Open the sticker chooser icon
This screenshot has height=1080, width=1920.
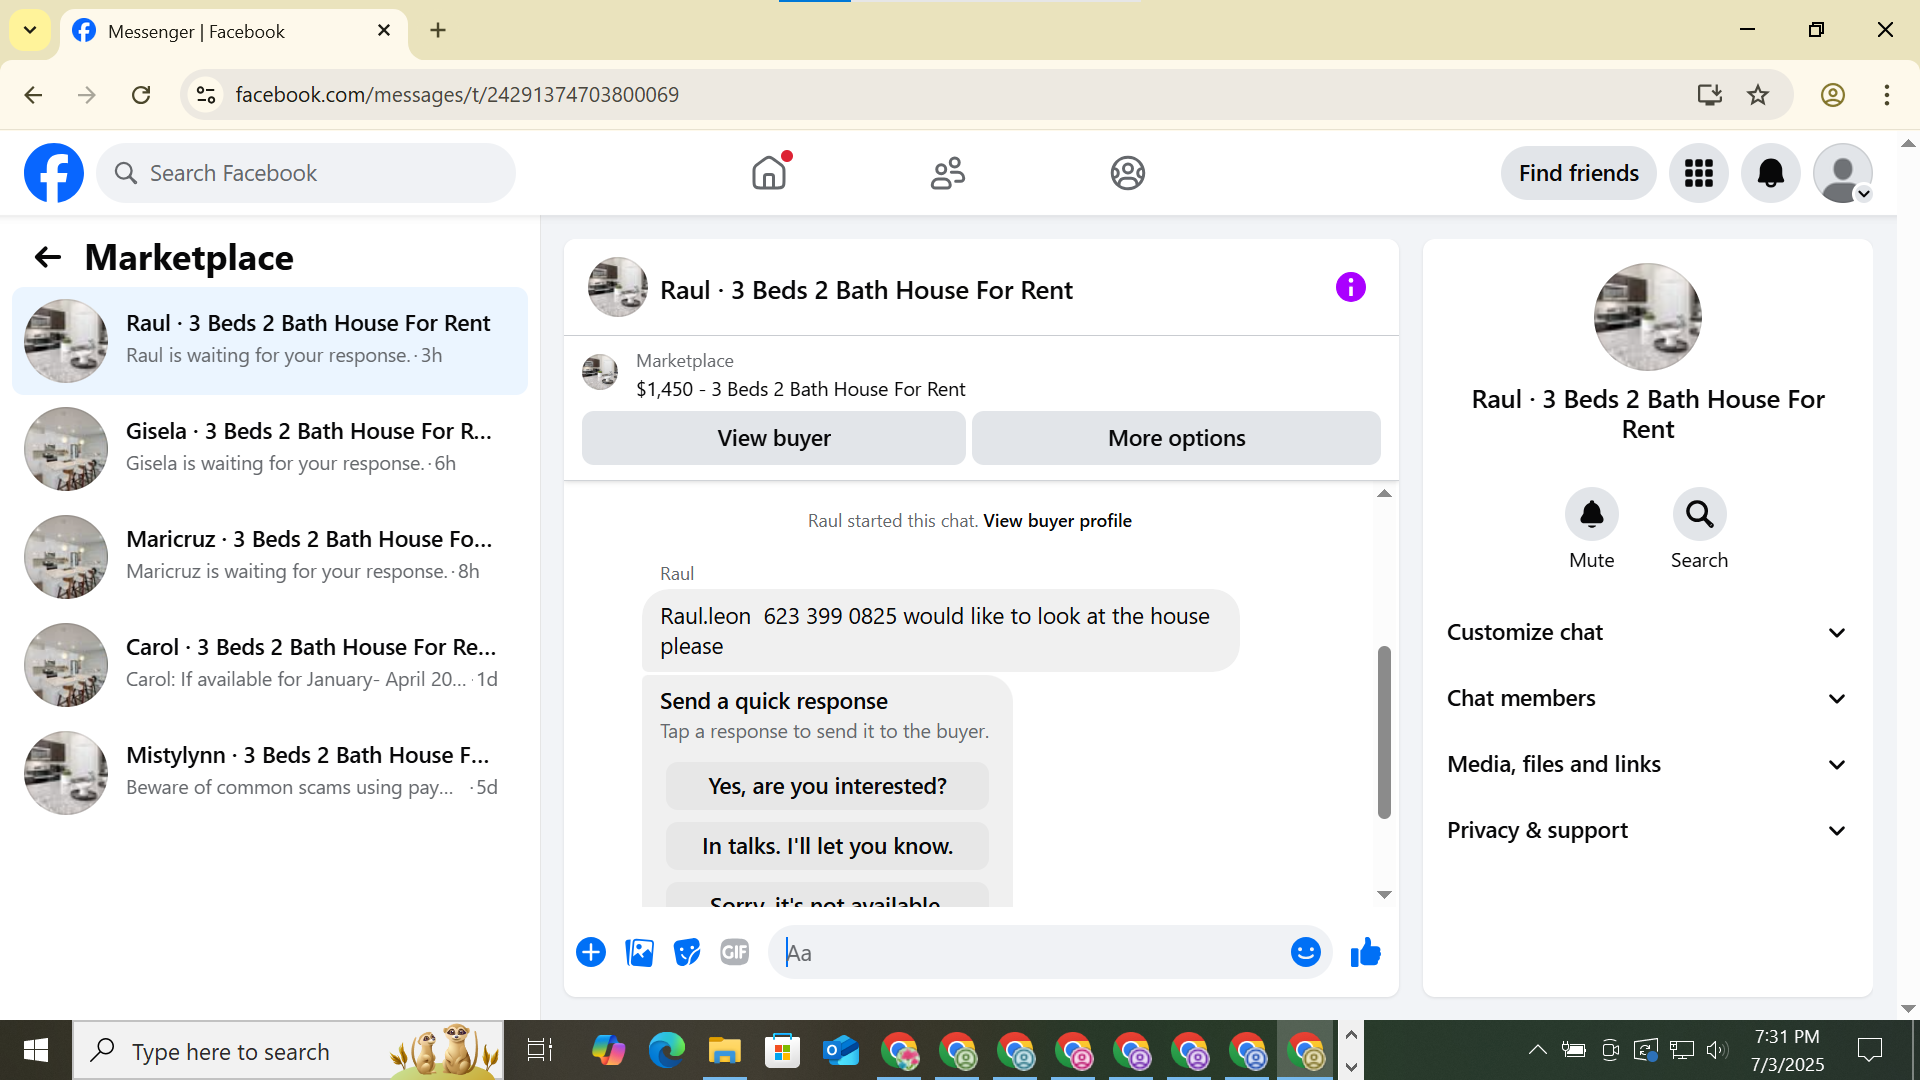(x=687, y=953)
